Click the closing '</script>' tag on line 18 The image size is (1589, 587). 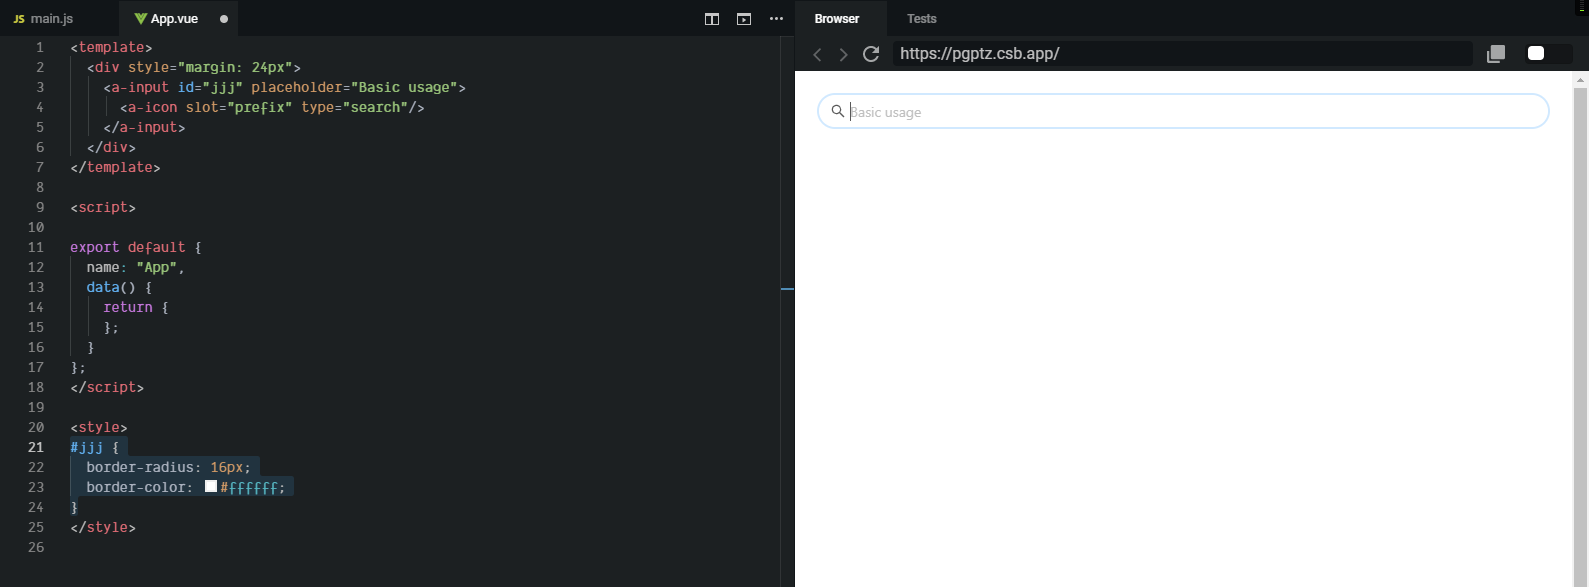point(107,387)
